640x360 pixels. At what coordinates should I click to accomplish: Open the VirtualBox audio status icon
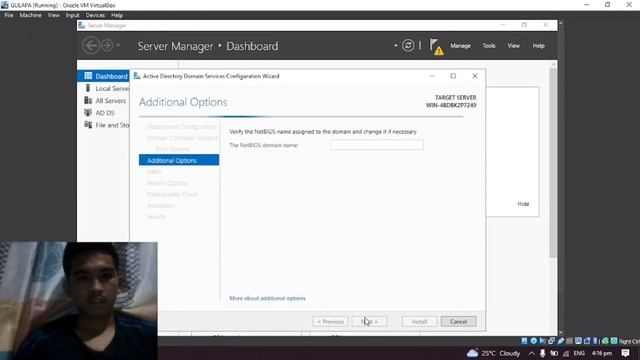pos(542,341)
